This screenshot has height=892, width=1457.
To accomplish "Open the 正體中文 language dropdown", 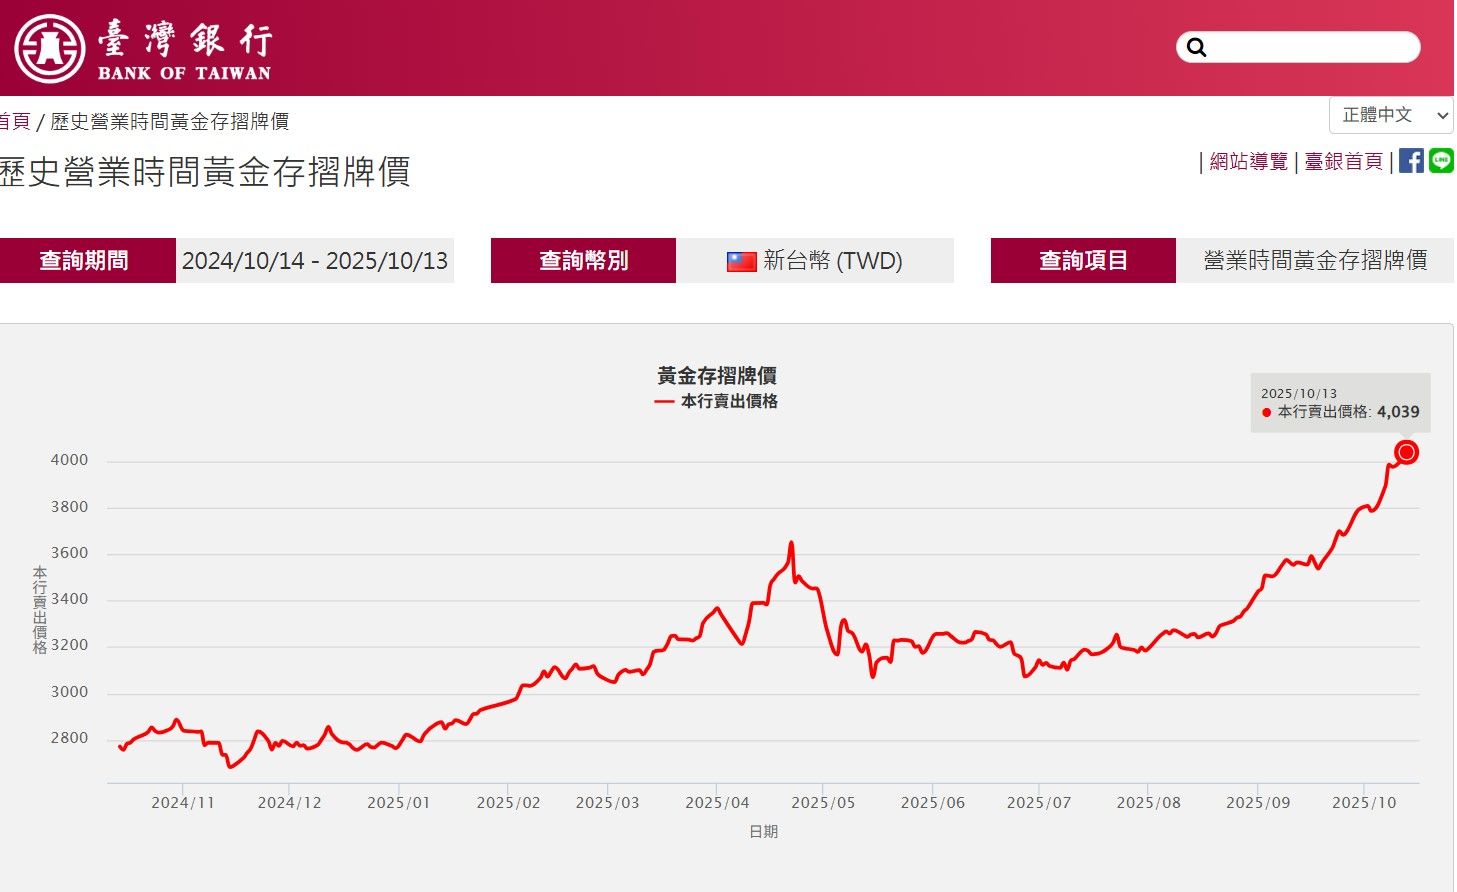I will click(1390, 114).
